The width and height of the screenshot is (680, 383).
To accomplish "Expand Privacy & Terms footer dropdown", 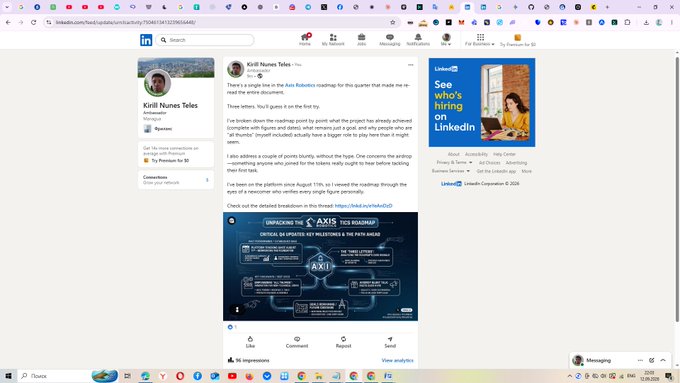I will pyautogui.click(x=454, y=163).
